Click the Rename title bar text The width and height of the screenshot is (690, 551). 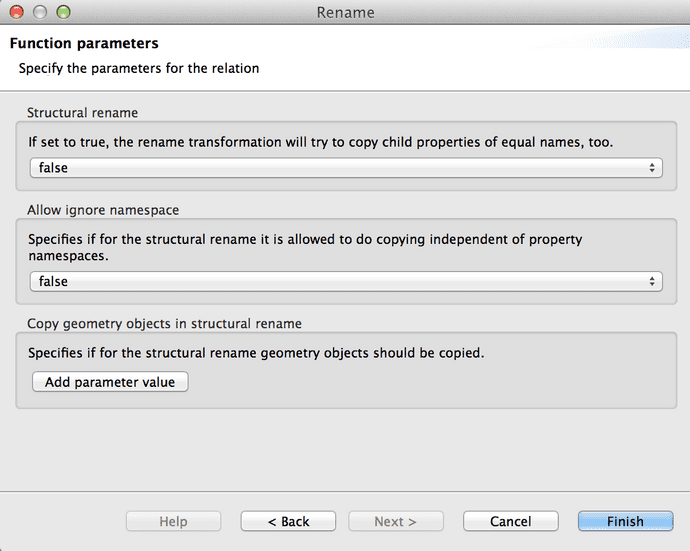(x=345, y=12)
